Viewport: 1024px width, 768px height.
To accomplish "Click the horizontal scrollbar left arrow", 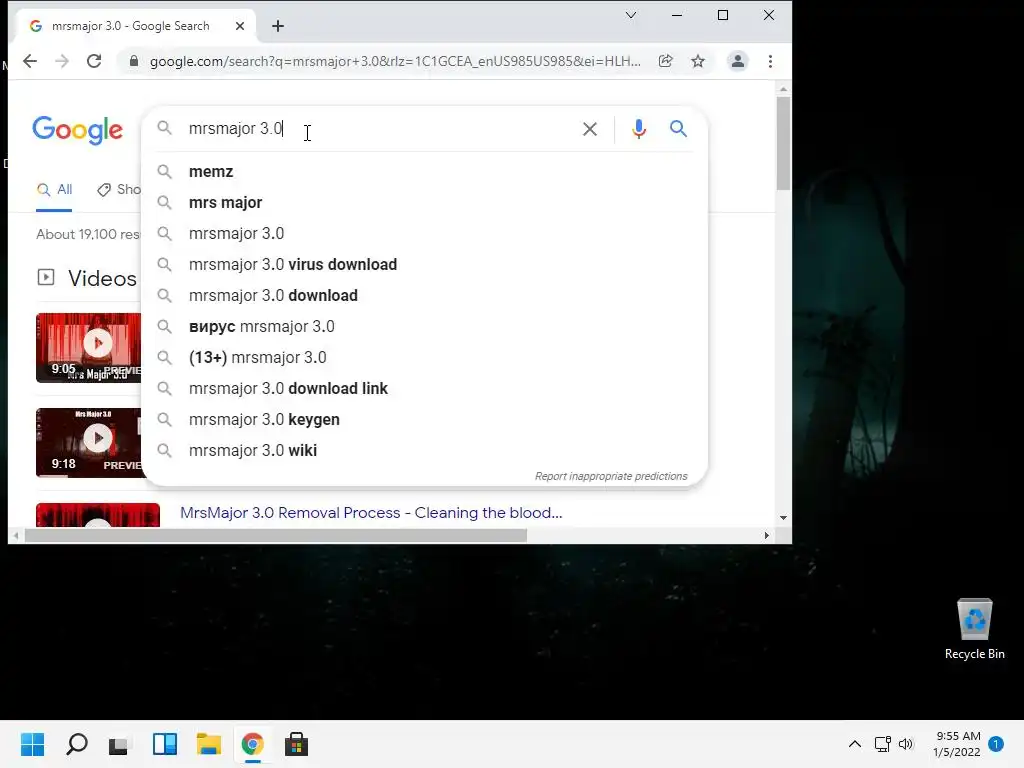I will (16, 536).
